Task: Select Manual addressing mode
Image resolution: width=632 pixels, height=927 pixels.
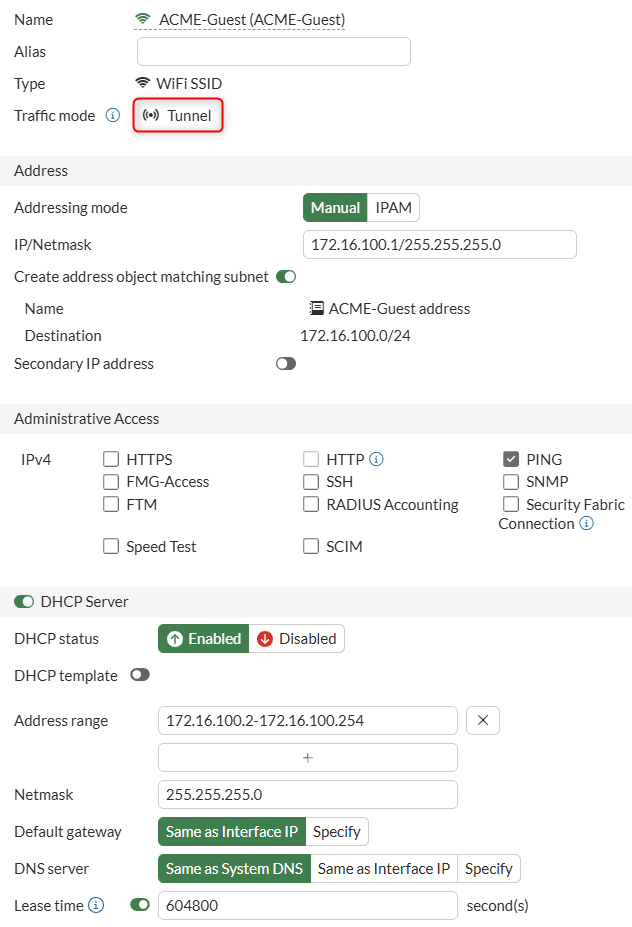Action: pos(335,208)
